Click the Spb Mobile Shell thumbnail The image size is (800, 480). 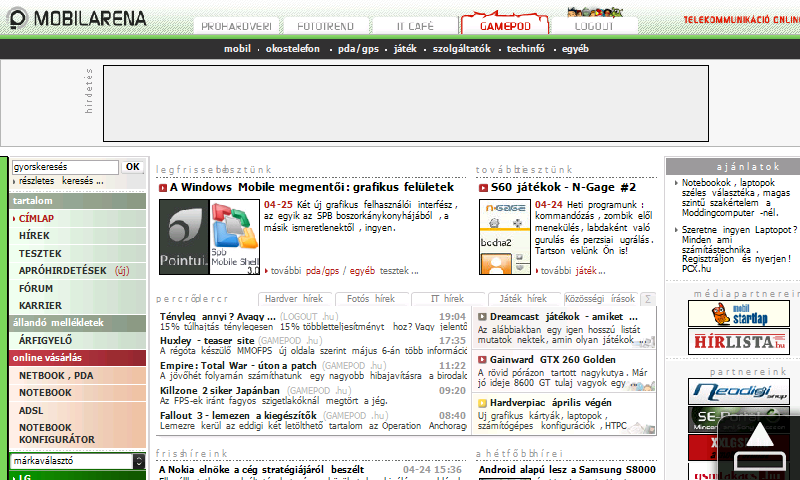(235, 237)
